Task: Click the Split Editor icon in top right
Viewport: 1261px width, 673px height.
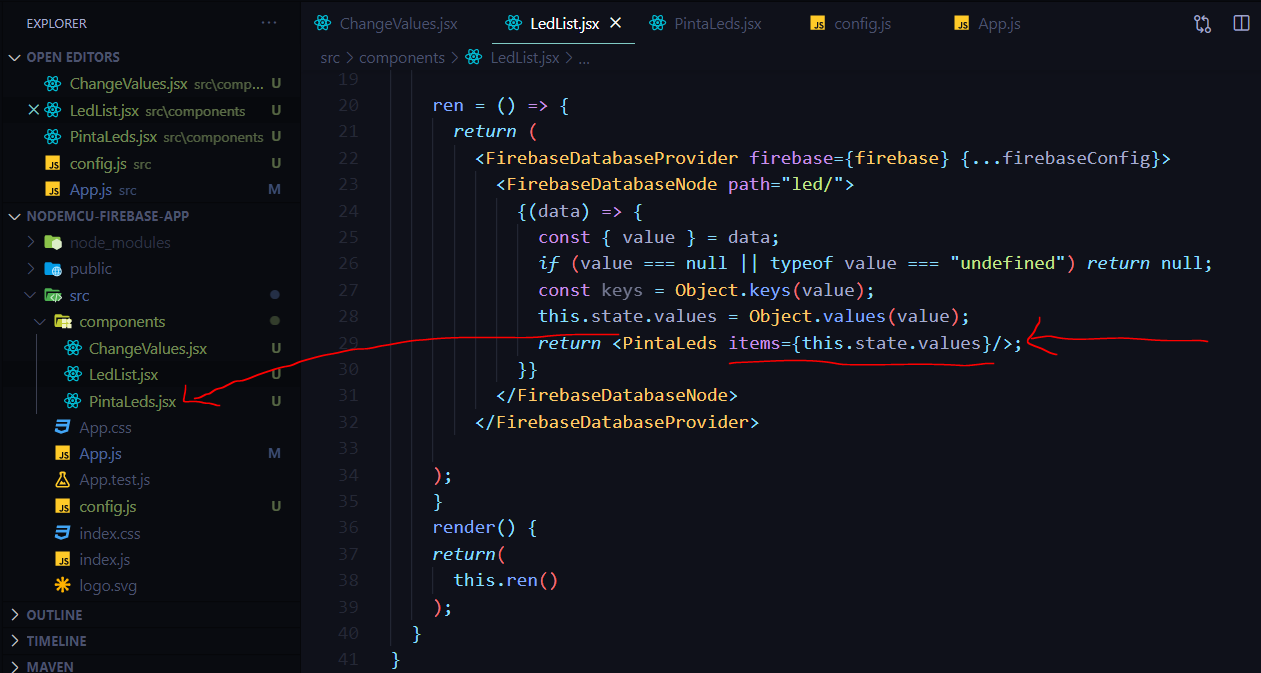Action: [x=1241, y=22]
